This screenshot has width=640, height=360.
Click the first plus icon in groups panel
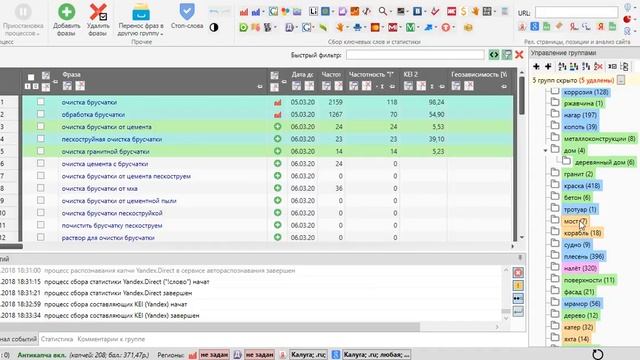(x=536, y=66)
